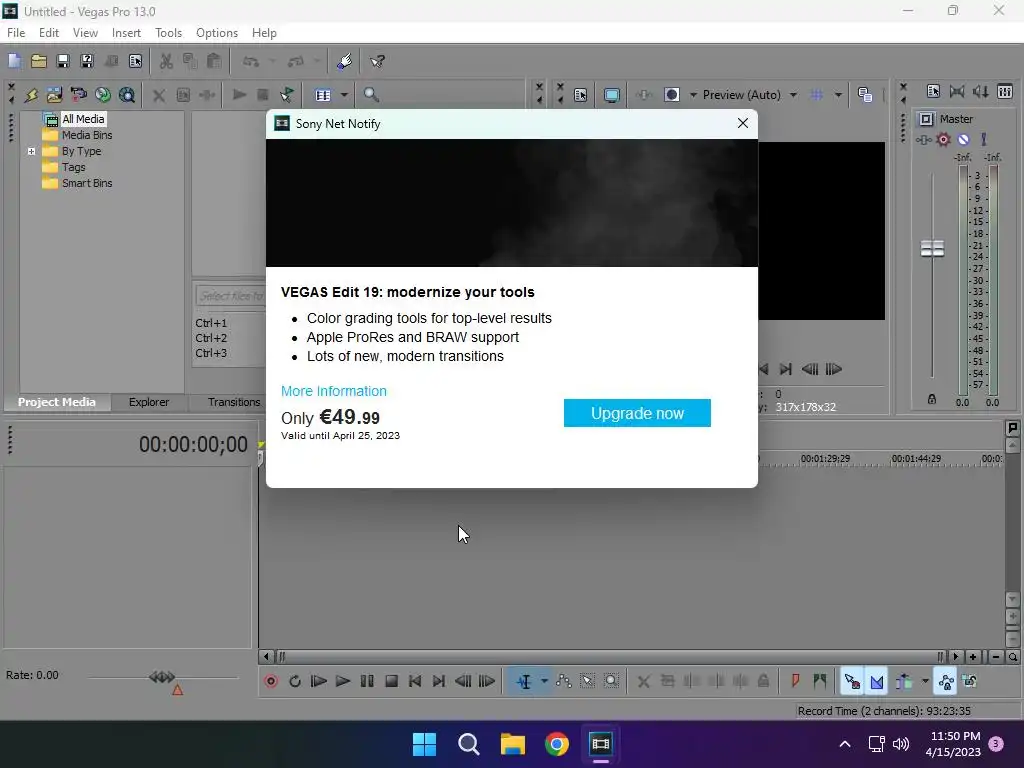The image size is (1024, 768).
Task: Click the Split Screen View icon
Action: pyautogui.click(x=672, y=95)
